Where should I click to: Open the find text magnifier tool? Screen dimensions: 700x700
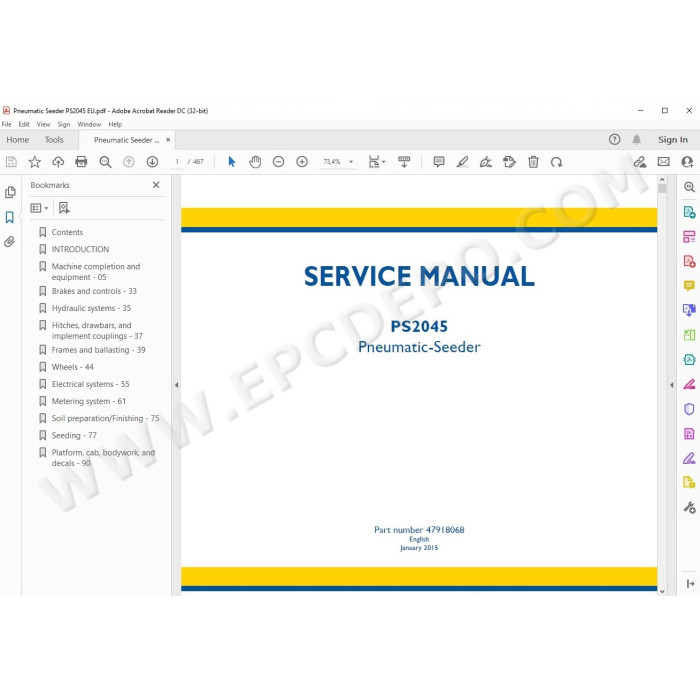pos(105,162)
